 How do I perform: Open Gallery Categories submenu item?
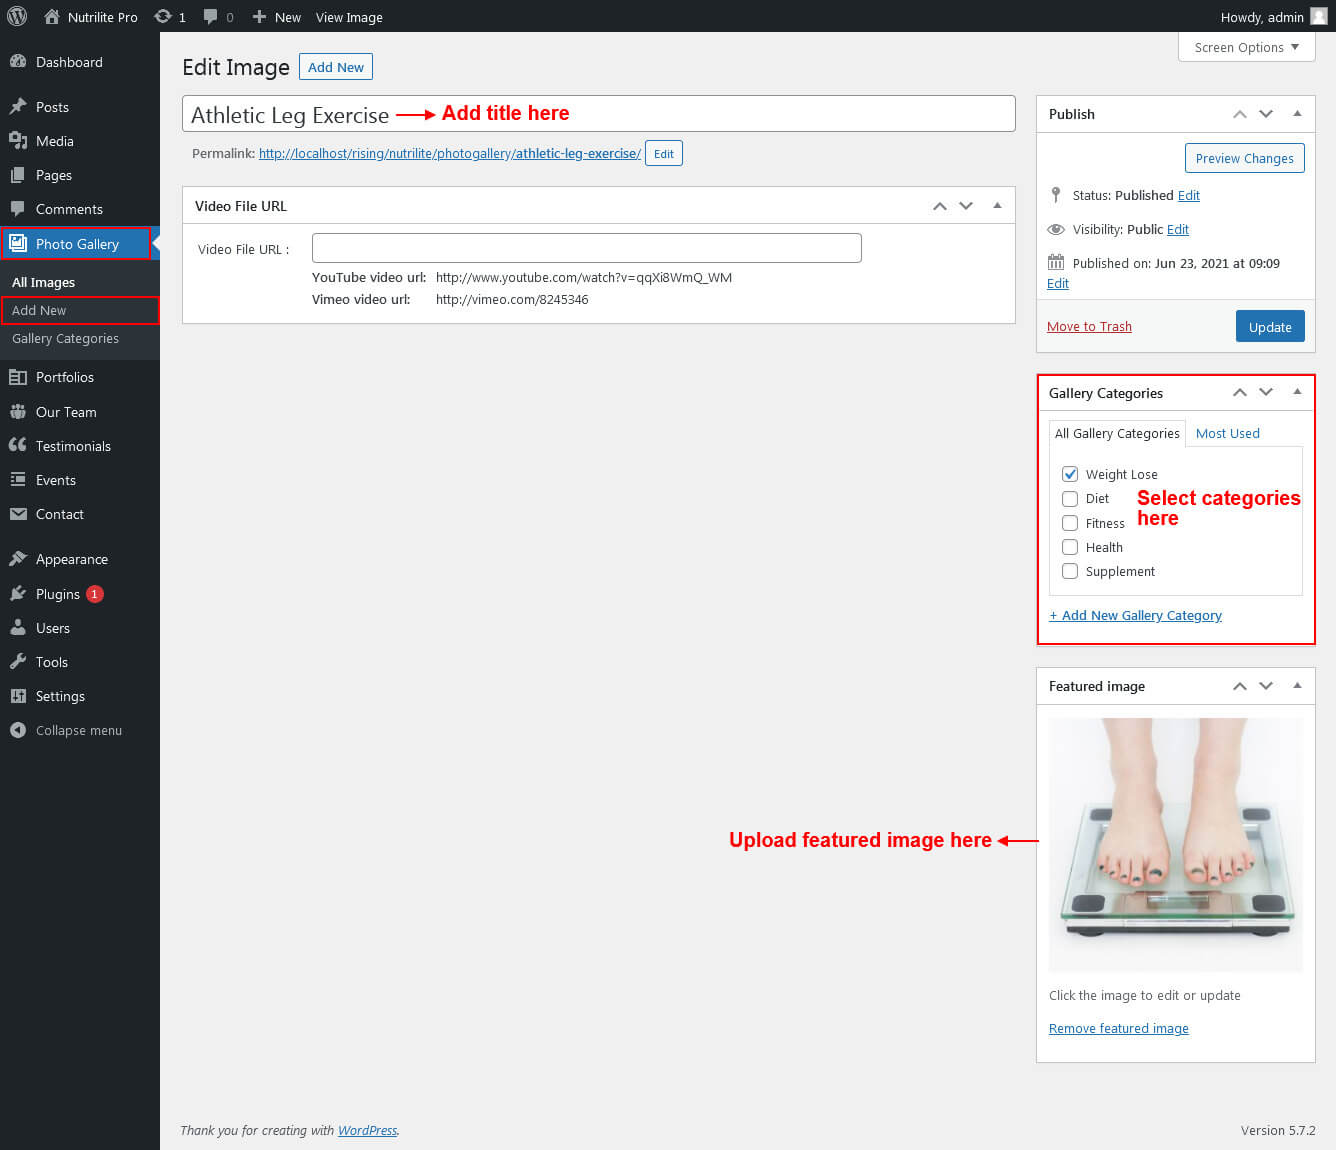click(x=65, y=339)
